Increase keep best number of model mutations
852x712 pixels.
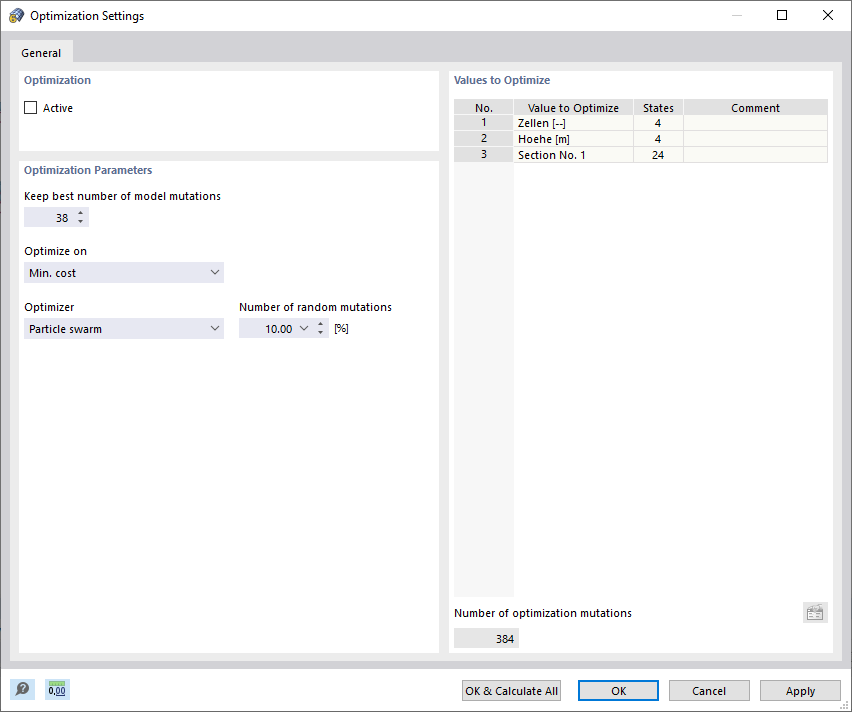pos(80,212)
